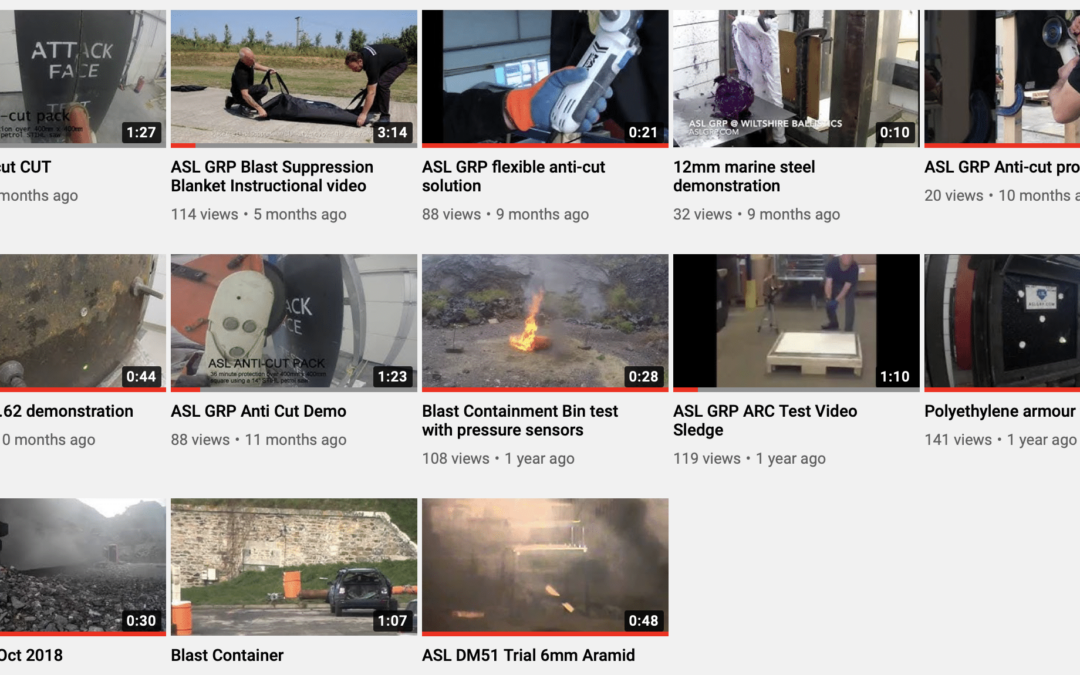This screenshot has height=675, width=1080.
Task: Click the 'ASL GRP Anti Cut Demo' title
Action: pyautogui.click(x=258, y=411)
